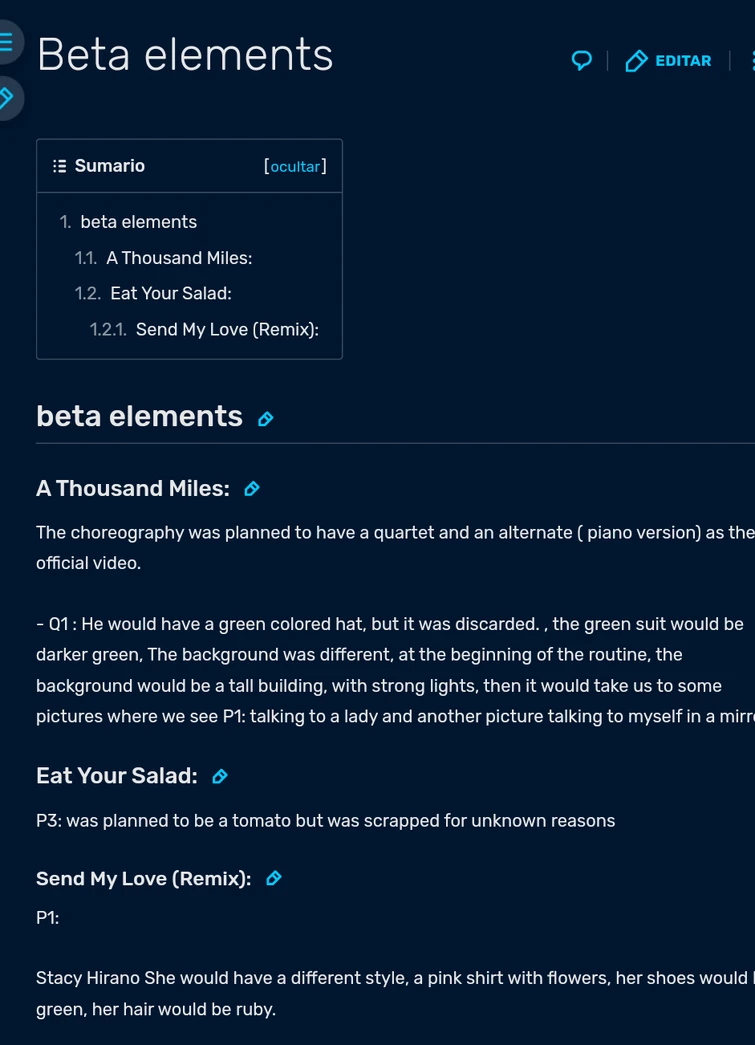This screenshot has height=1045, width=755.
Task: Click the pencil icon next to "Send My Love (Remix)"
Action: pyautogui.click(x=273, y=878)
